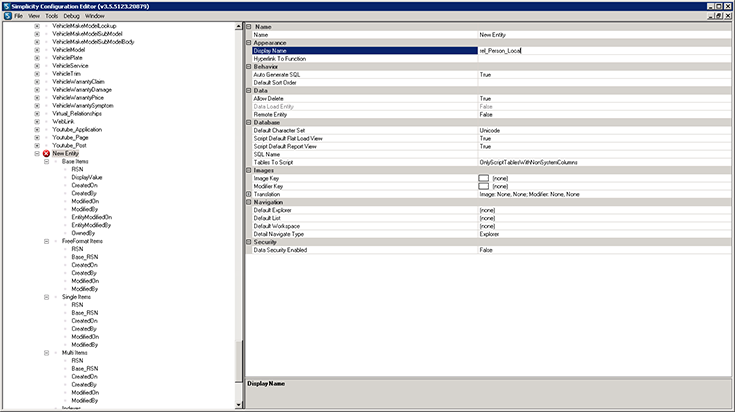This screenshot has height=412, width=735.
Task: Click the tree panel scrollbar thumb
Action: (239, 363)
